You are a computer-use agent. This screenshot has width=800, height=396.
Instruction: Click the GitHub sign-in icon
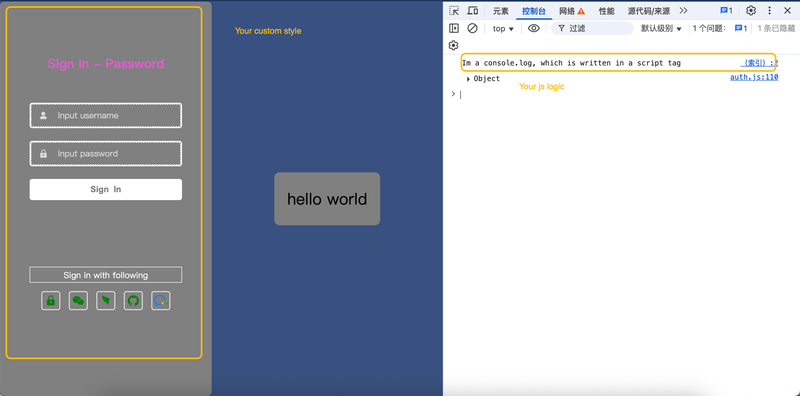(133, 301)
